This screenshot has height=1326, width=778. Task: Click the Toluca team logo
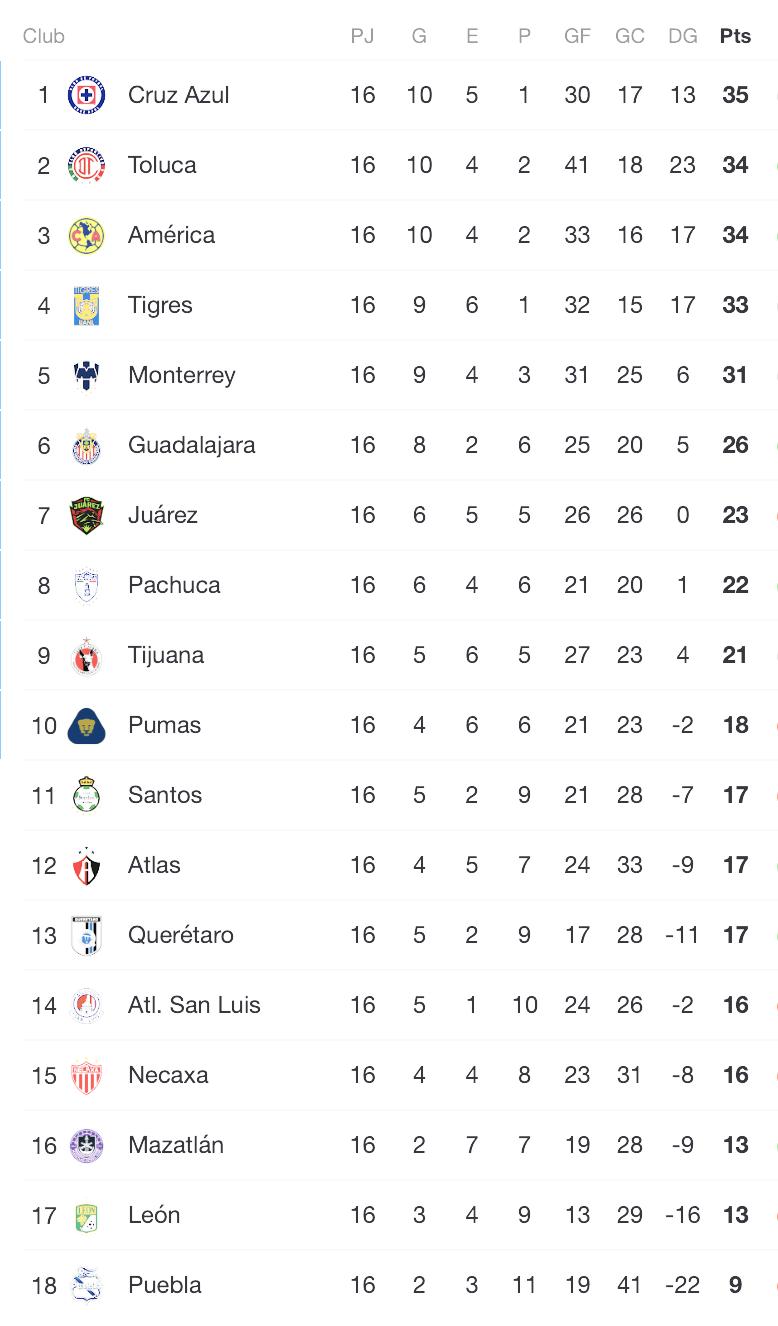click(87, 165)
